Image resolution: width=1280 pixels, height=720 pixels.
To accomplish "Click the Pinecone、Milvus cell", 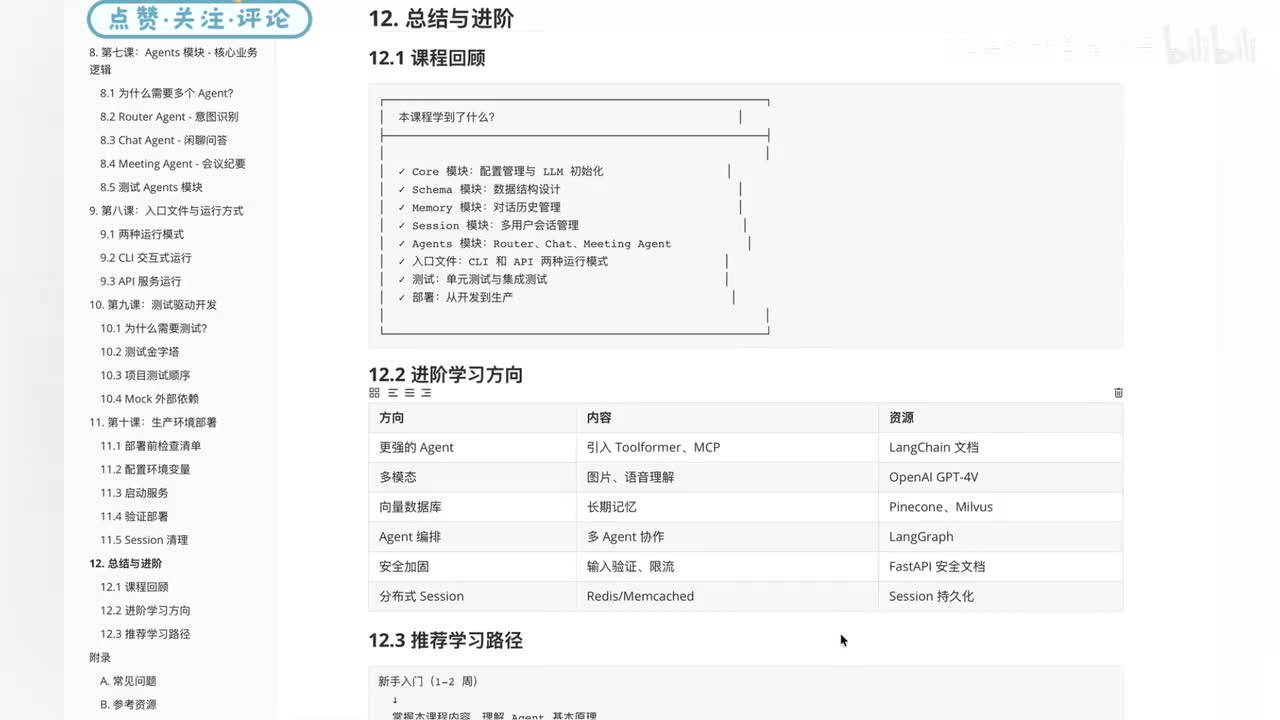I will [1000, 507].
